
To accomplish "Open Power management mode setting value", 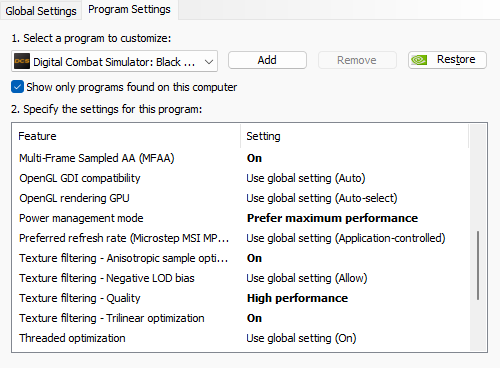I will 332,218.
